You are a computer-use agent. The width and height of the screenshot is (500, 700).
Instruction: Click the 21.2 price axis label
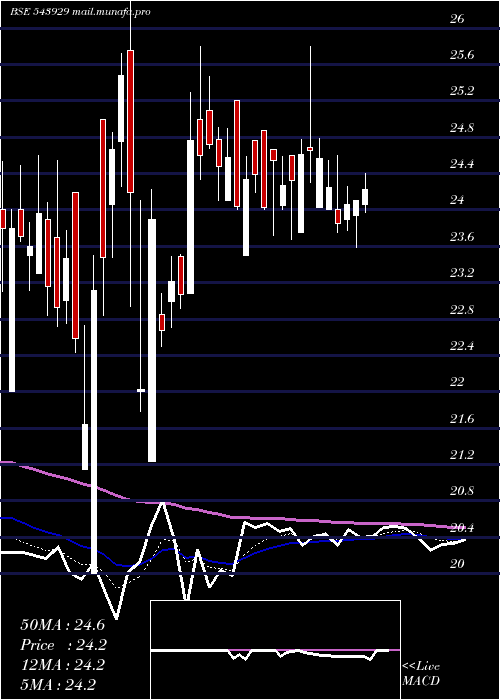pos(462,455)
